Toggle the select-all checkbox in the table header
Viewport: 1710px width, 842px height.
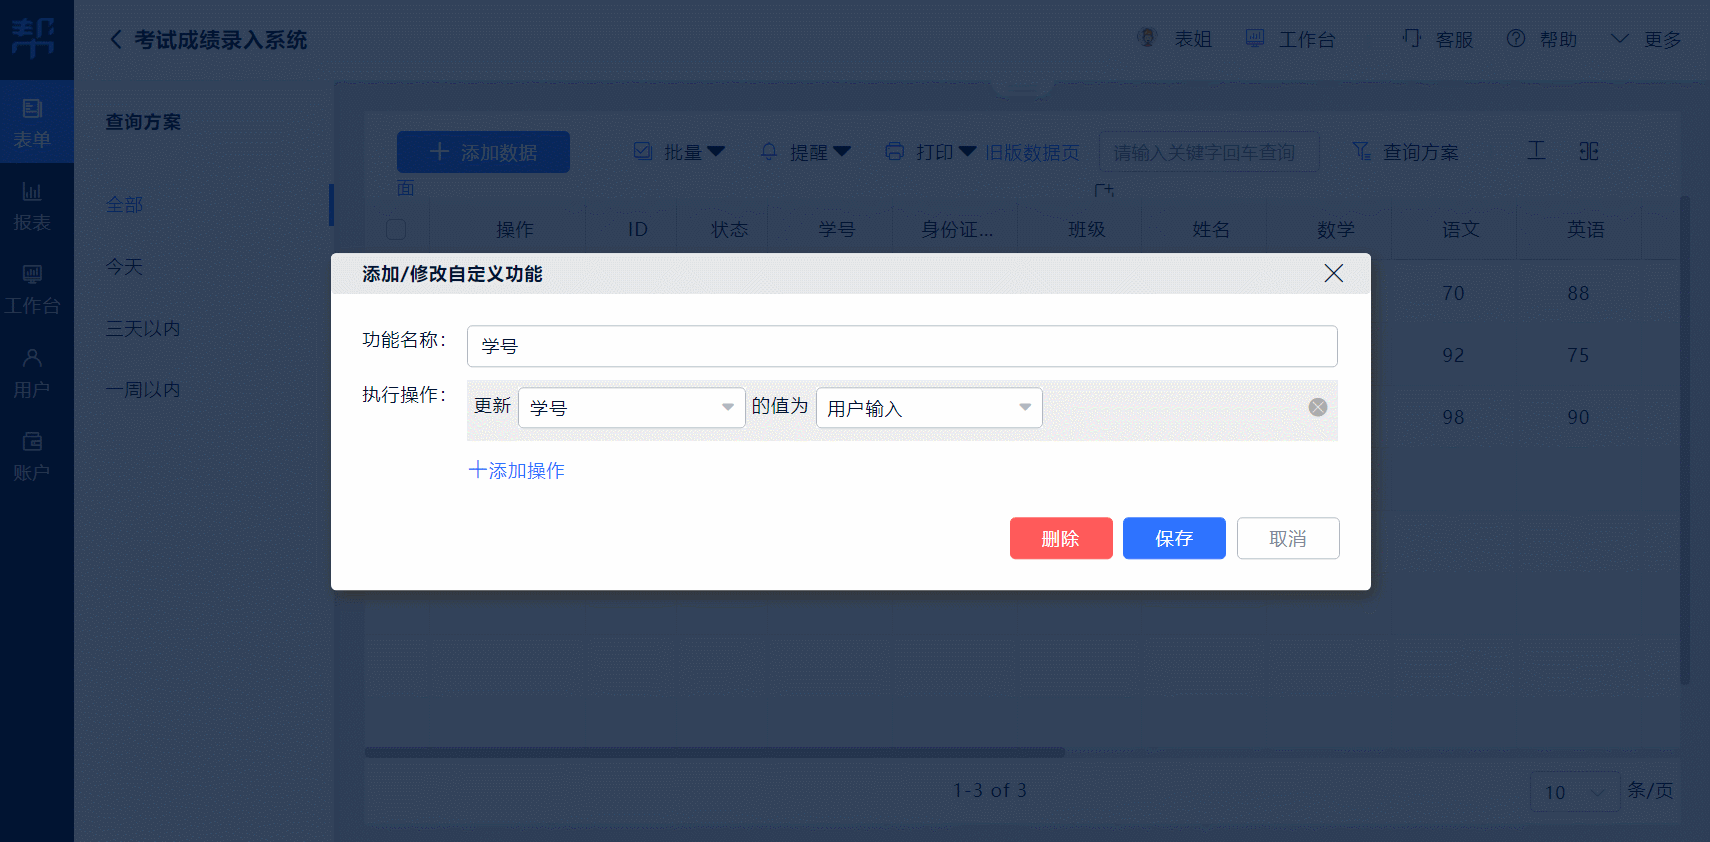(396, 229)
